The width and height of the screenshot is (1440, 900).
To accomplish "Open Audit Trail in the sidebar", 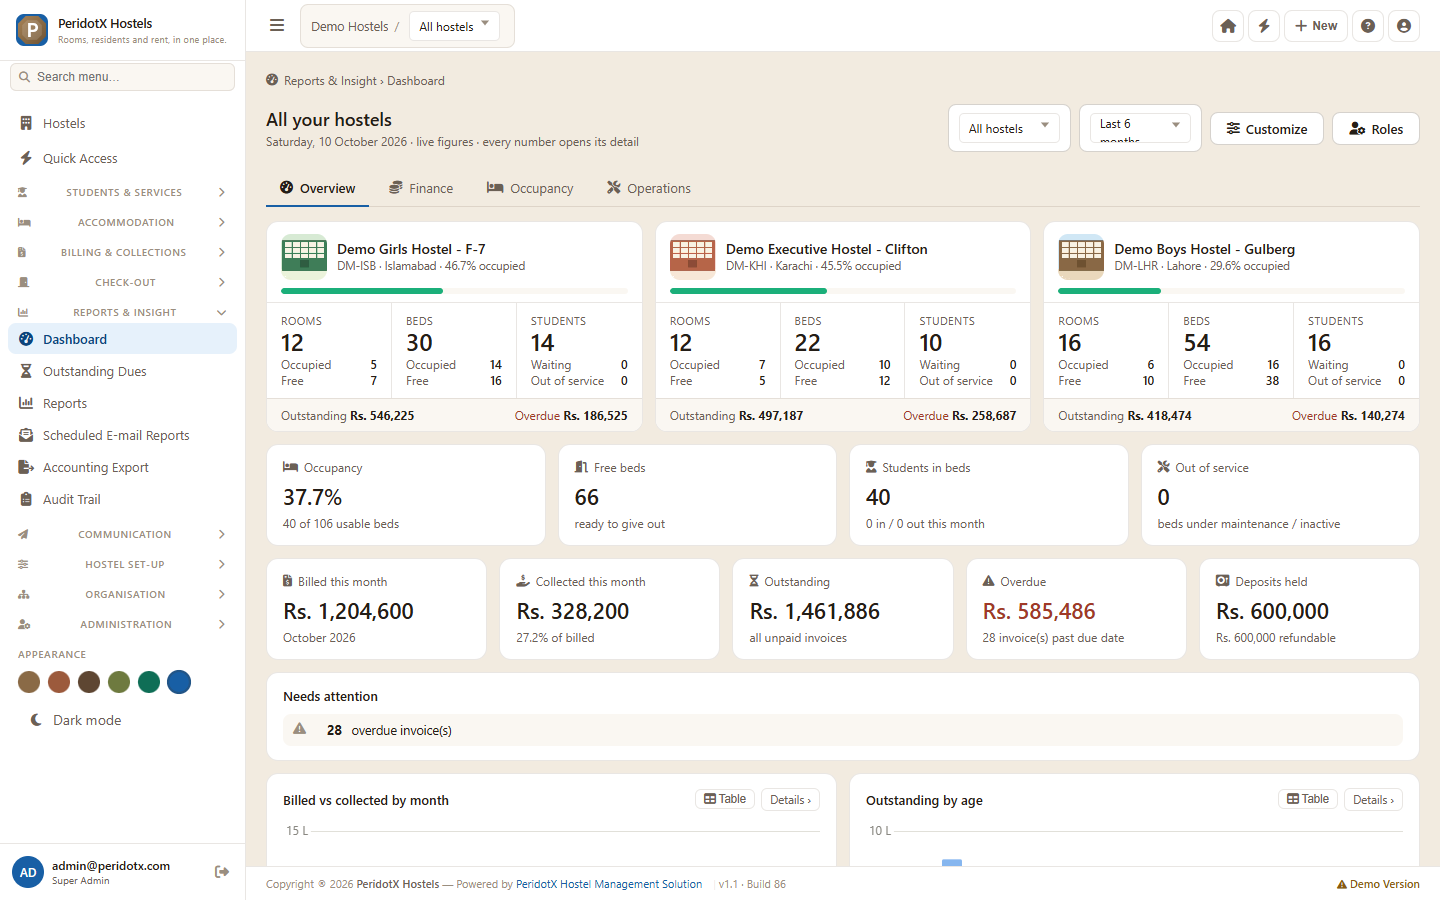I will (122, 499).
